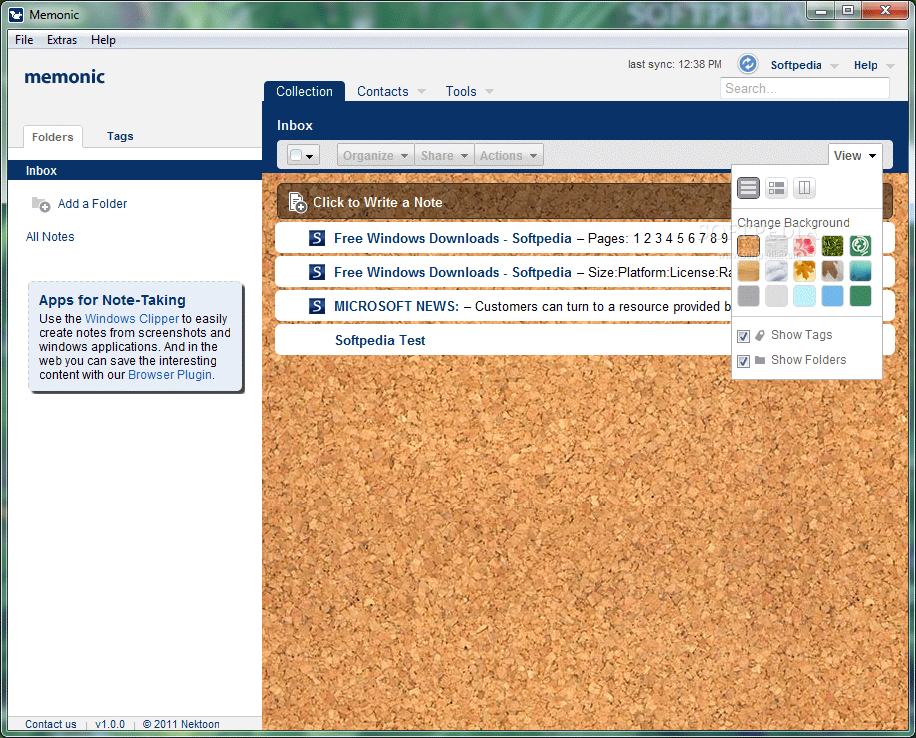Click the new note icon in Write a Note bar
Viewport: 916px width, 738px height.
point(298,203)
